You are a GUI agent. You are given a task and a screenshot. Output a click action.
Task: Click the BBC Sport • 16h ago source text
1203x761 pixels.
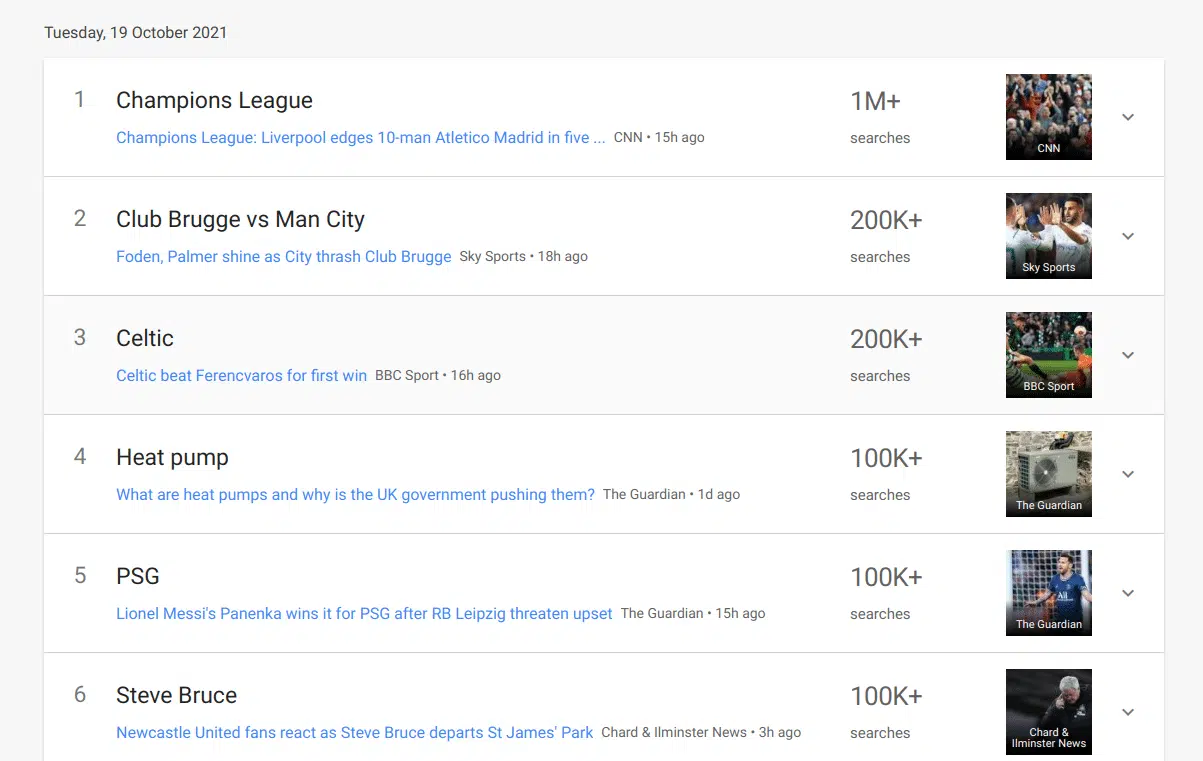[x=438, y=375]
